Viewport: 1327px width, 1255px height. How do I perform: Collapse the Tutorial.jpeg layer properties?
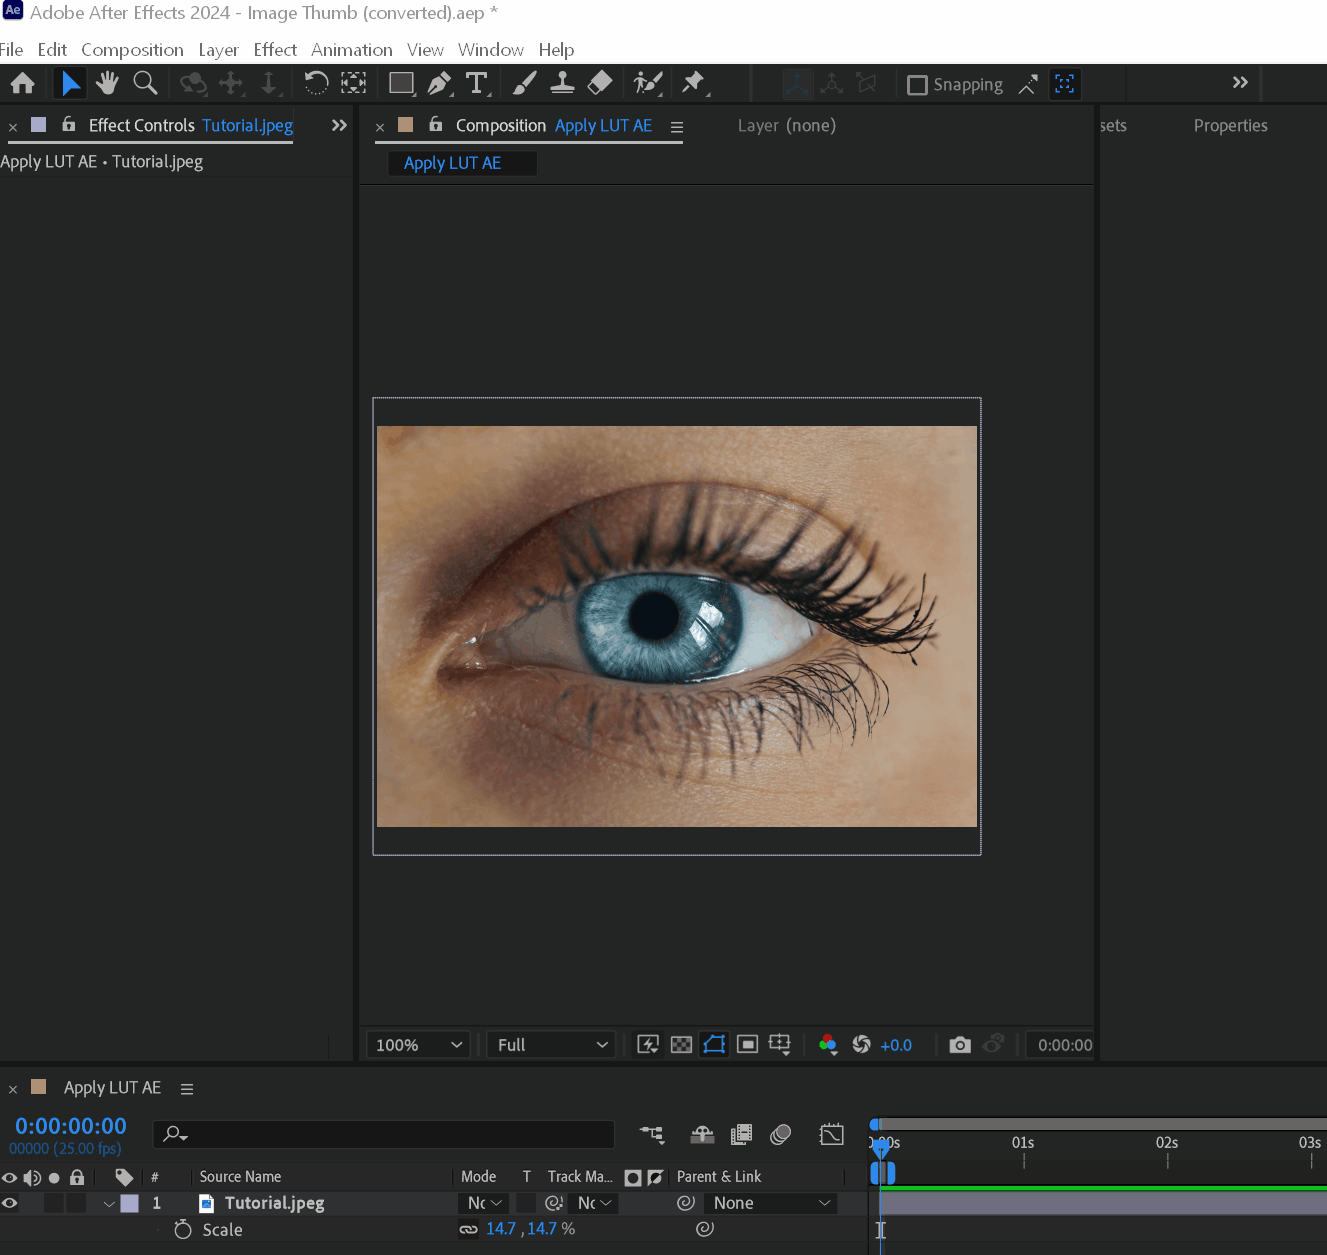point(109,1204)
